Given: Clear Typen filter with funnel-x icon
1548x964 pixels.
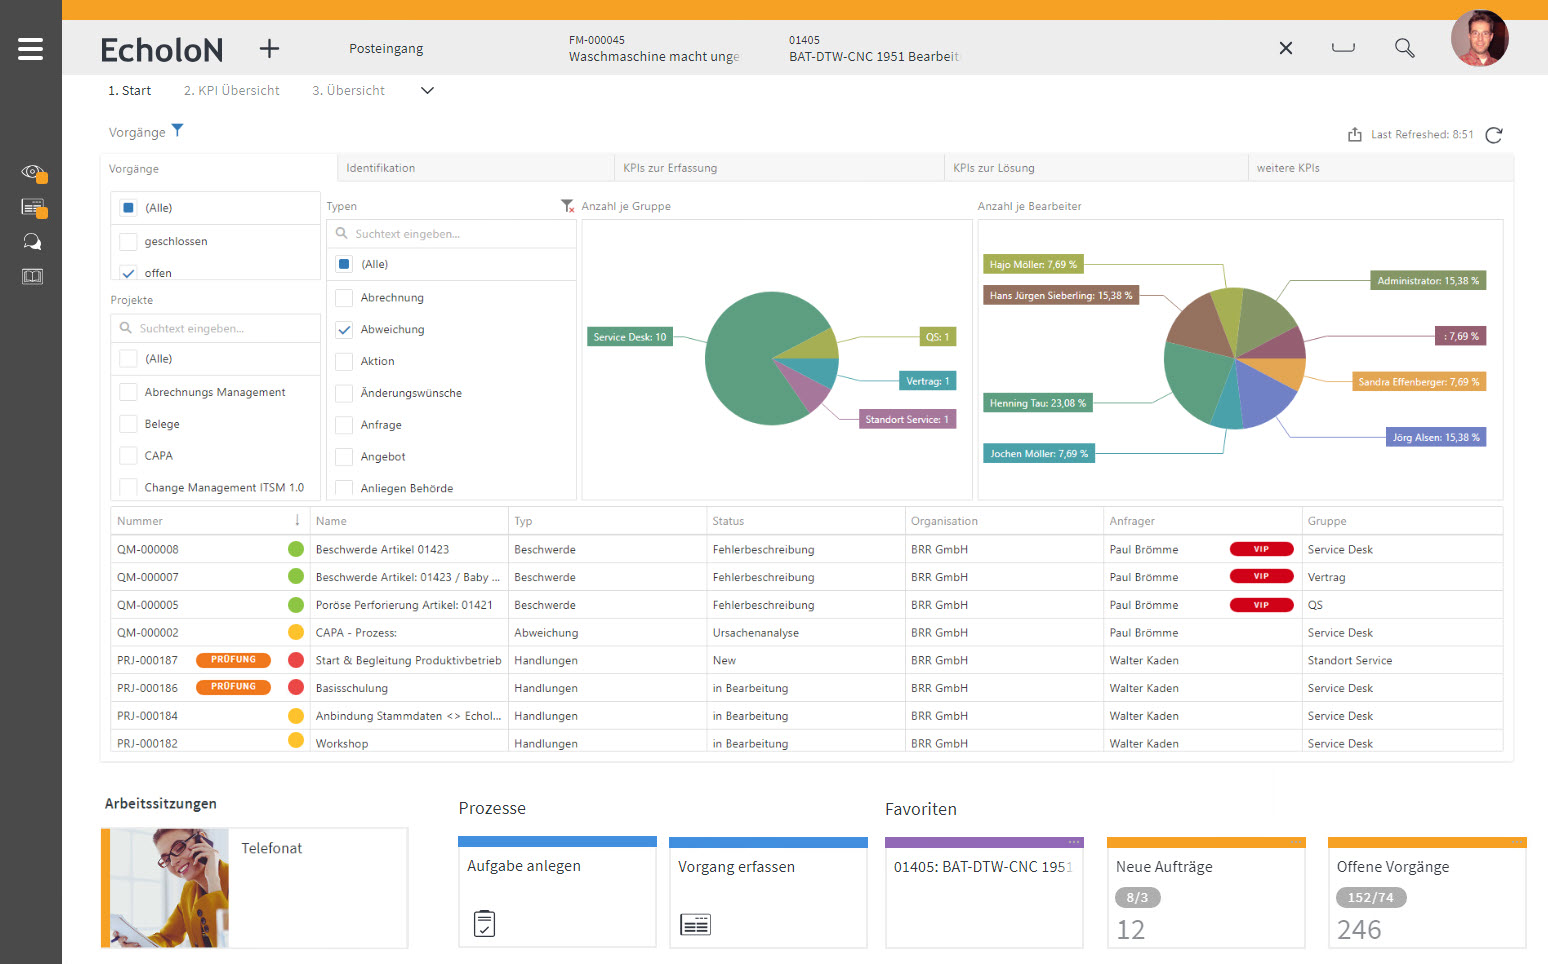Looking at the screenshot, I should pyautogui.click(x=567, y=205).
